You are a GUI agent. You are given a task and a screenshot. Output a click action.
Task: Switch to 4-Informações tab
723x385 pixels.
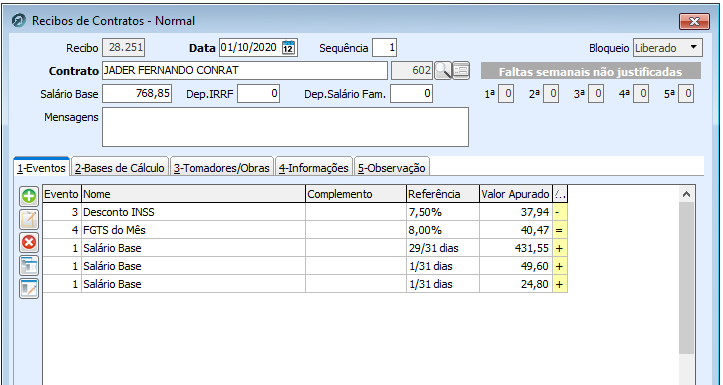click(x=314, y=168)
